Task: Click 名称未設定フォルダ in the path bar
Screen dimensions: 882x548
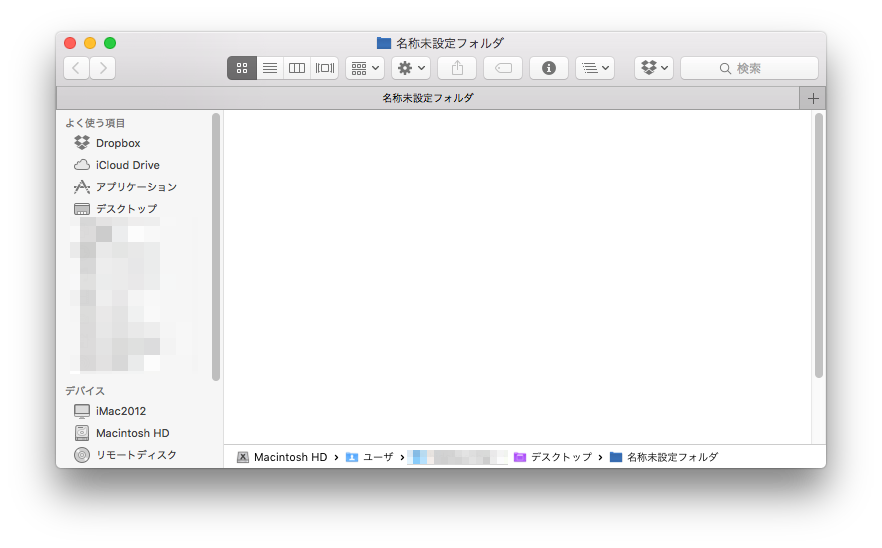Action: click(664, 457)
